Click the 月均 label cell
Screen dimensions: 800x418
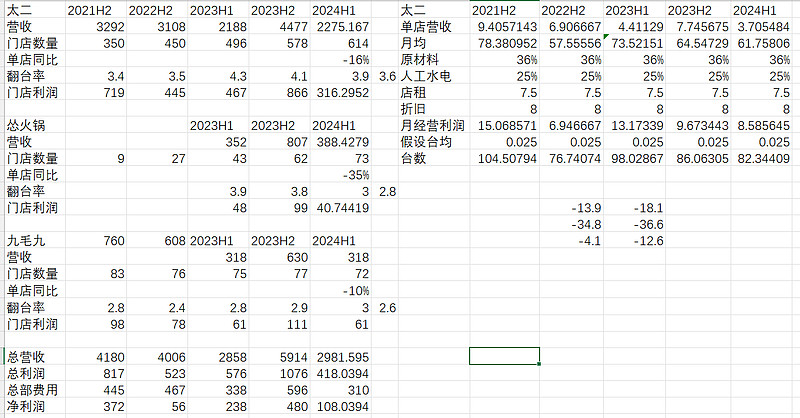pos(434,43)
